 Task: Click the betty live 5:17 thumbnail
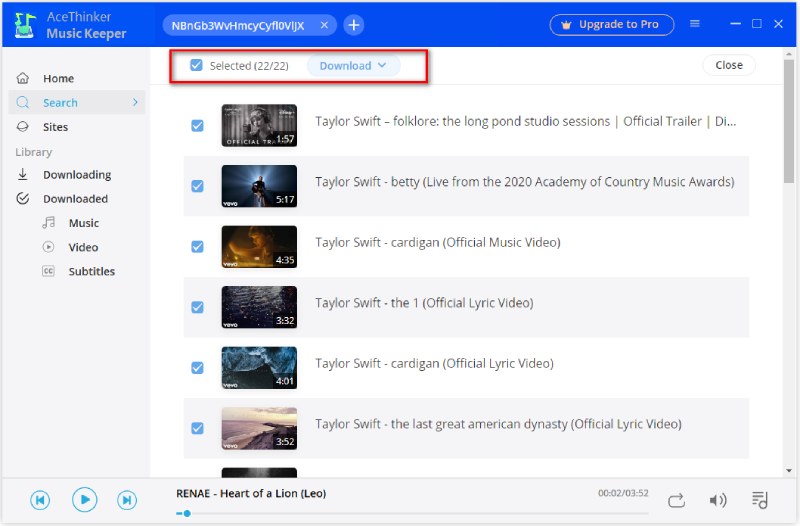[259, 186]
